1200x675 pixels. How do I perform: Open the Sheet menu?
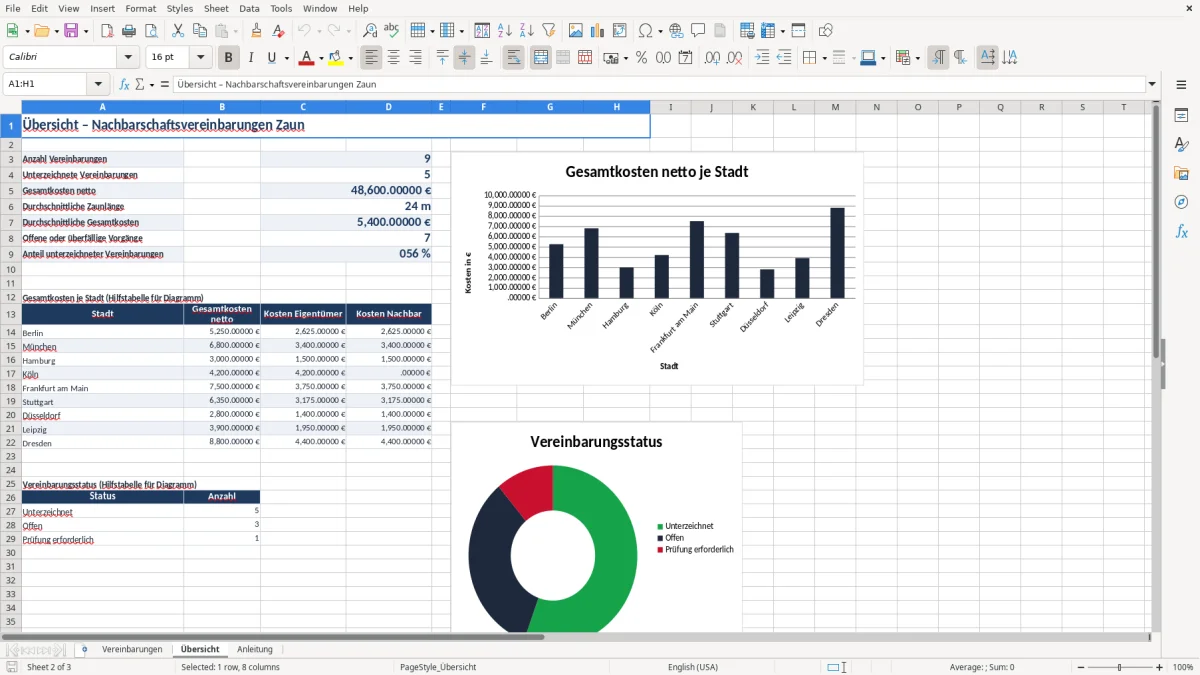[216, 8]
